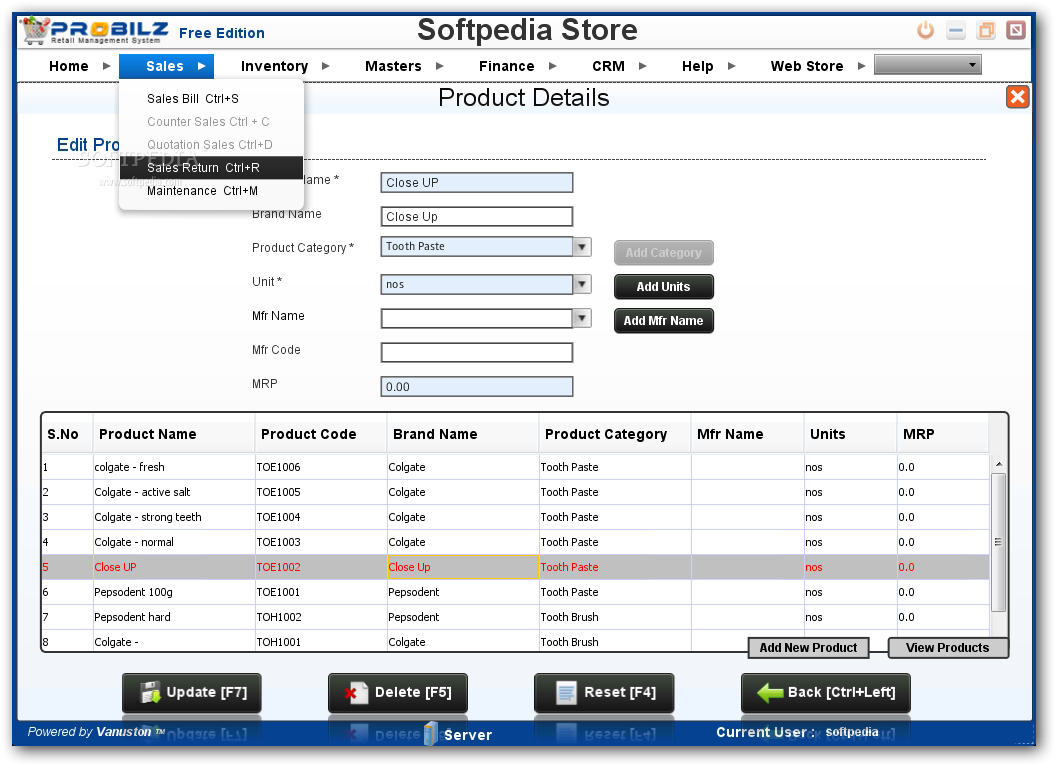Screen dimensions: 1056x766
Task: Click the Product Category column header
Action: pos(616,434)
